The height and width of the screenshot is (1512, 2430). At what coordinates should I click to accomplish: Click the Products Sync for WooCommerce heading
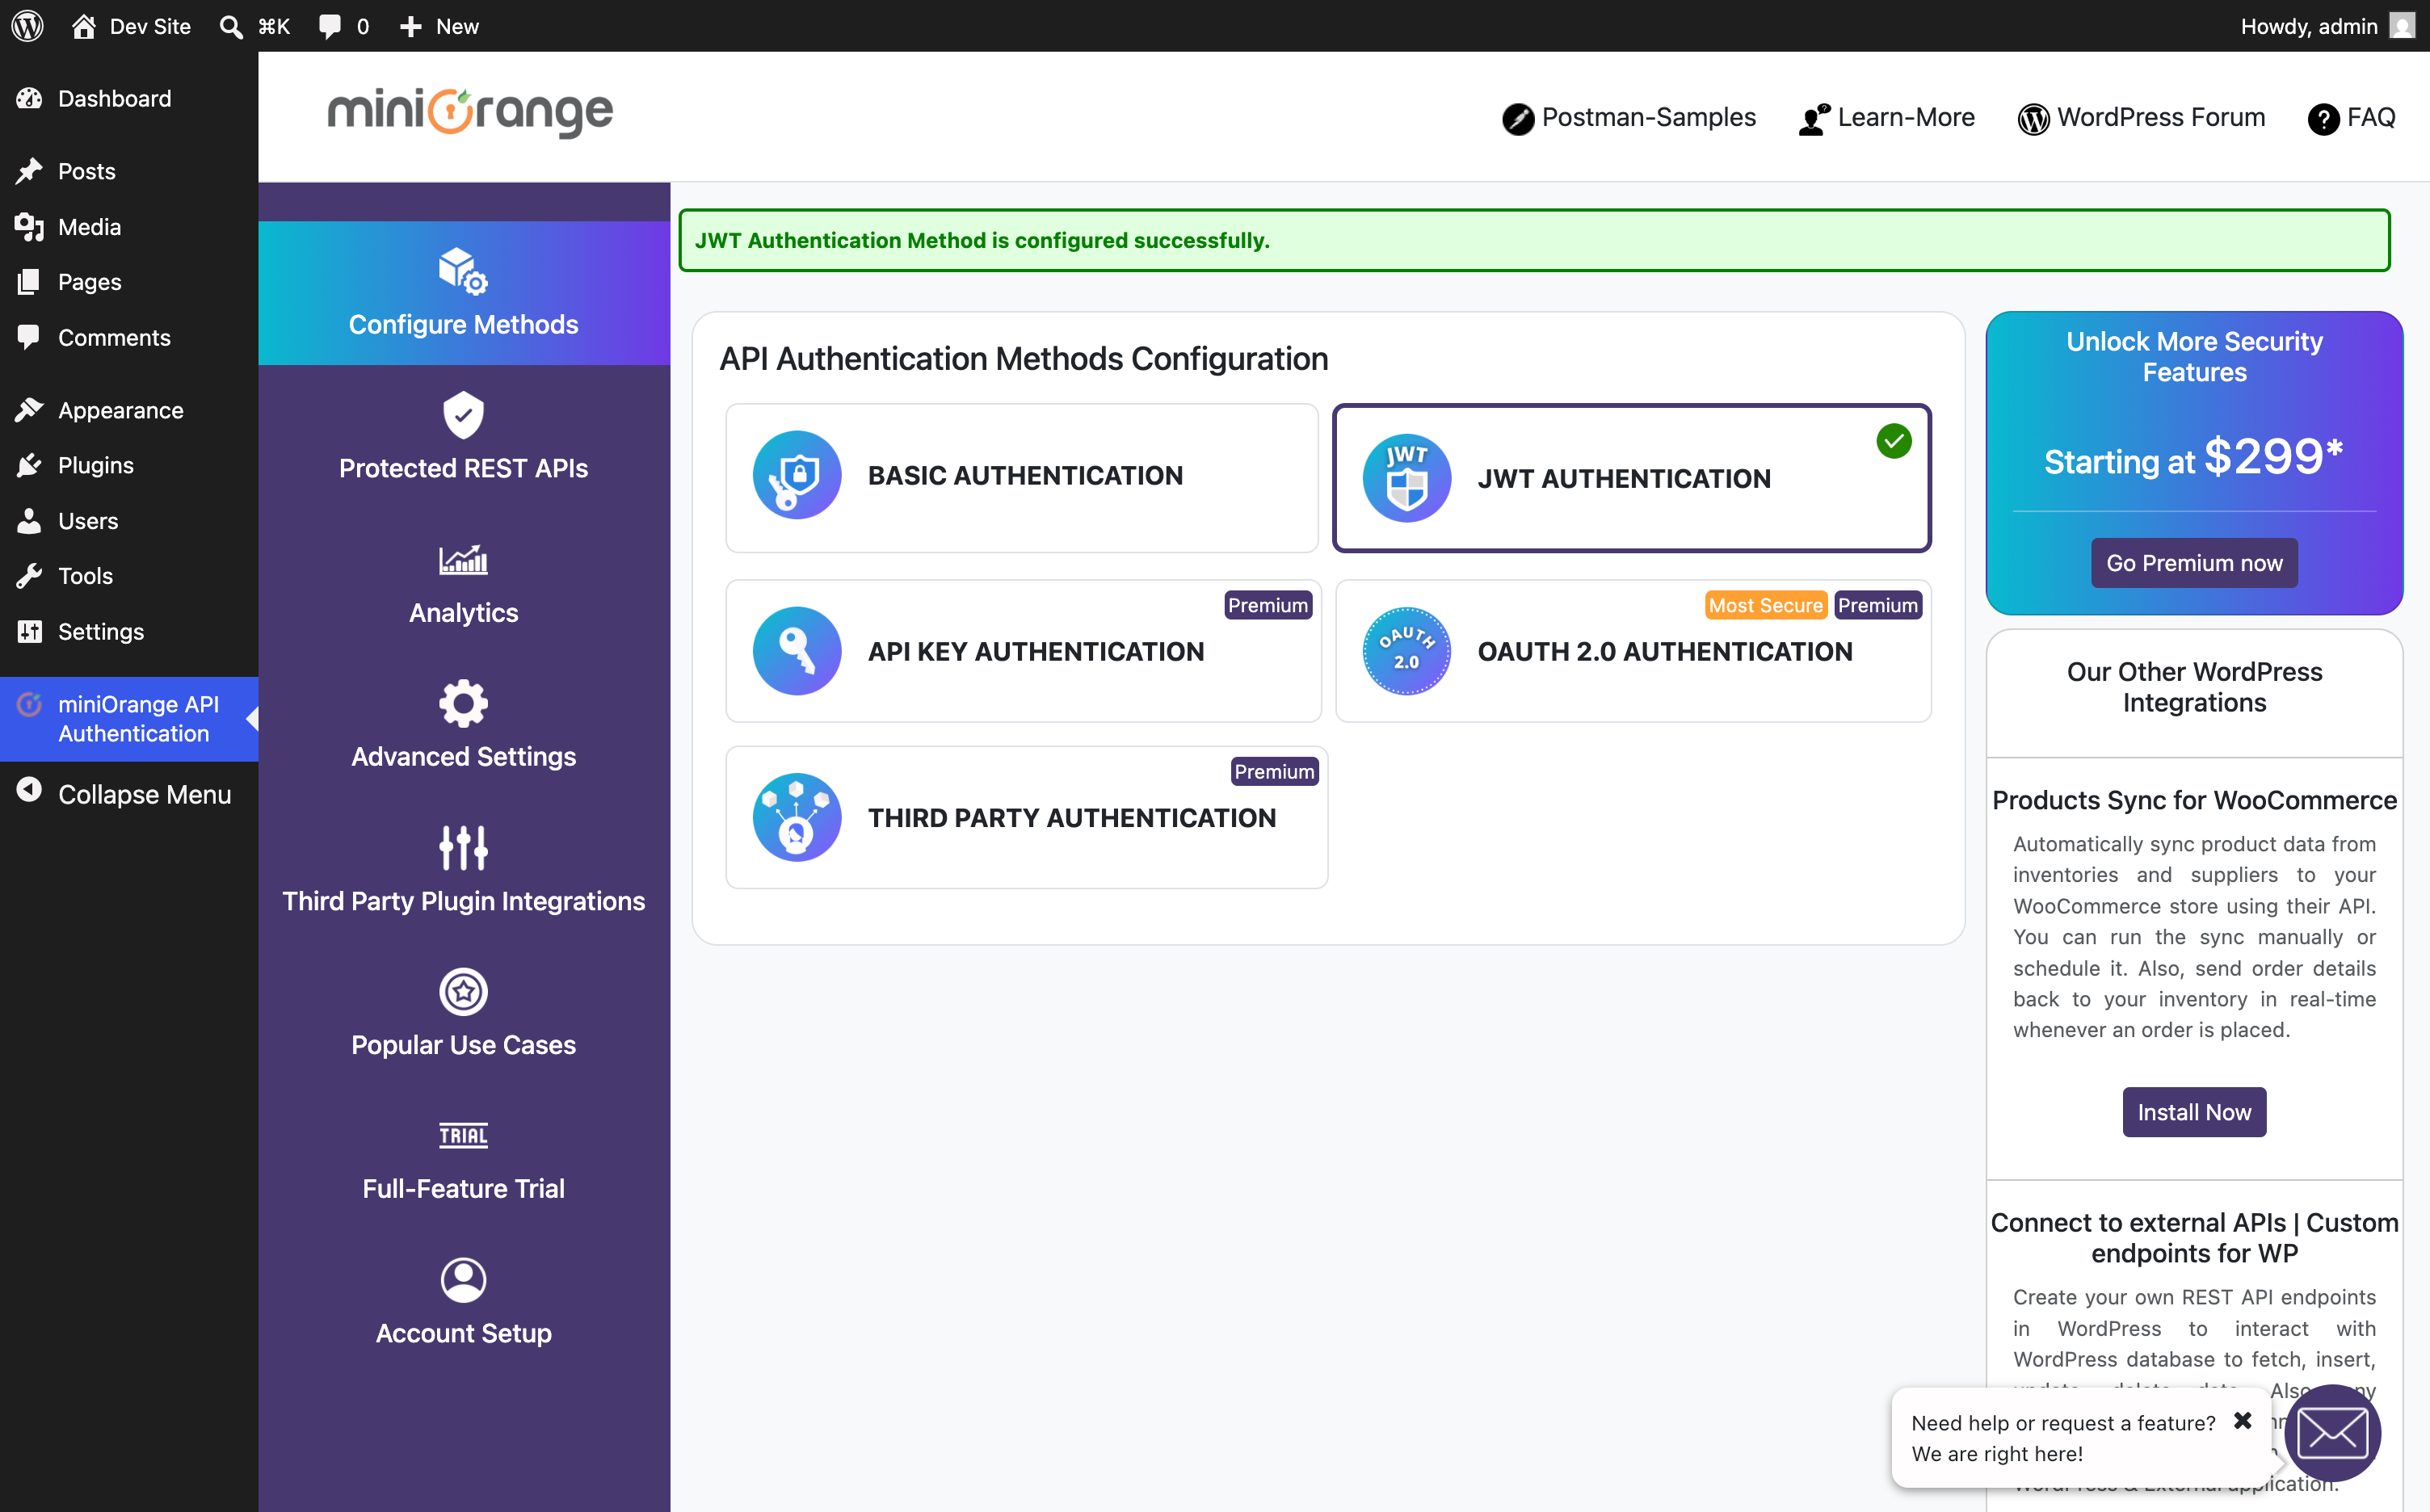tap(2194, 800)
